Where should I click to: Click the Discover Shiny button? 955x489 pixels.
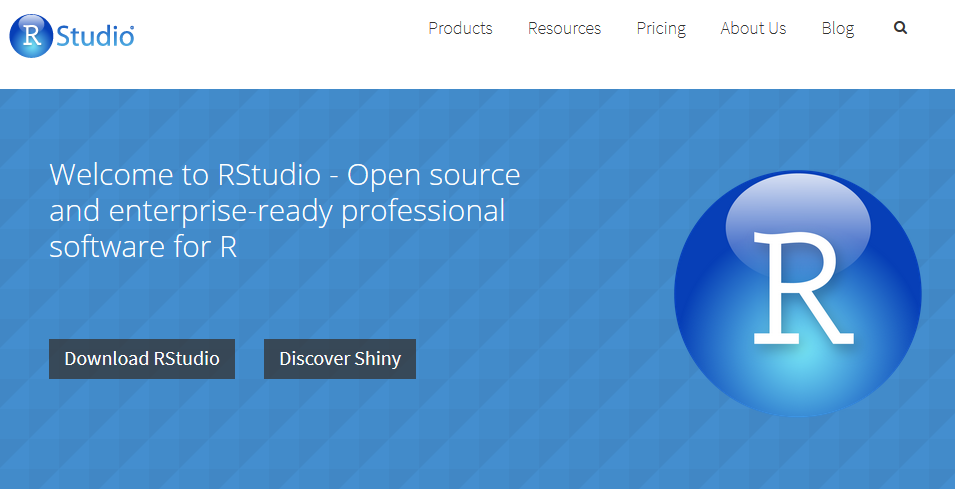[340, 359]
